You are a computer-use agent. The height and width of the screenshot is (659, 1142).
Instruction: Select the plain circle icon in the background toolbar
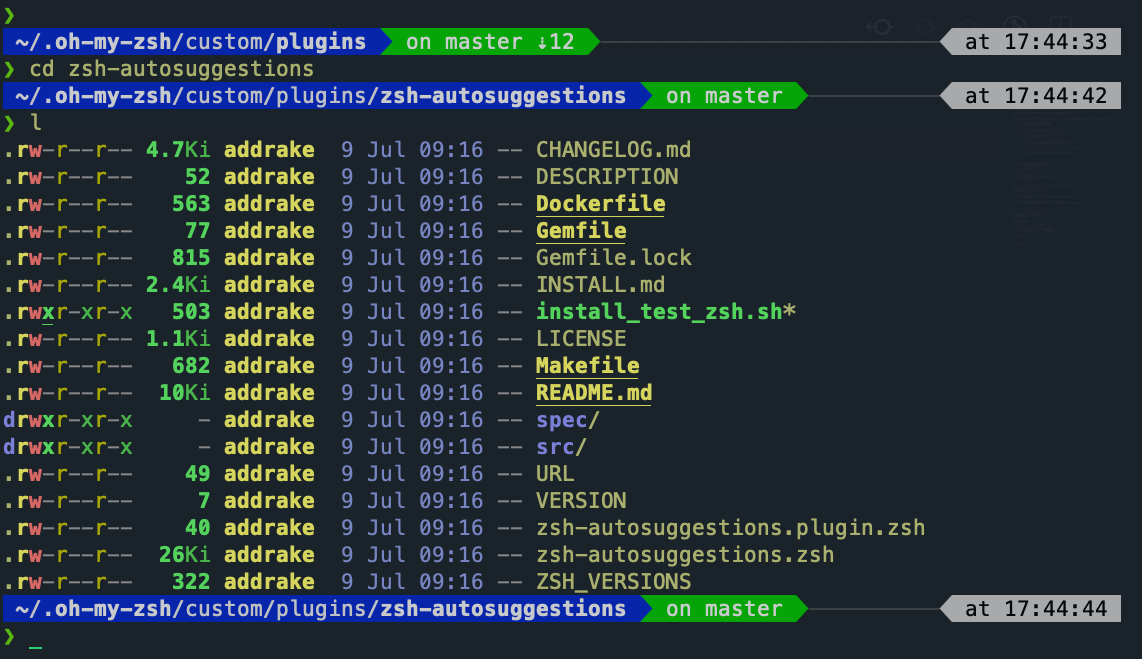tap(924, 25)
